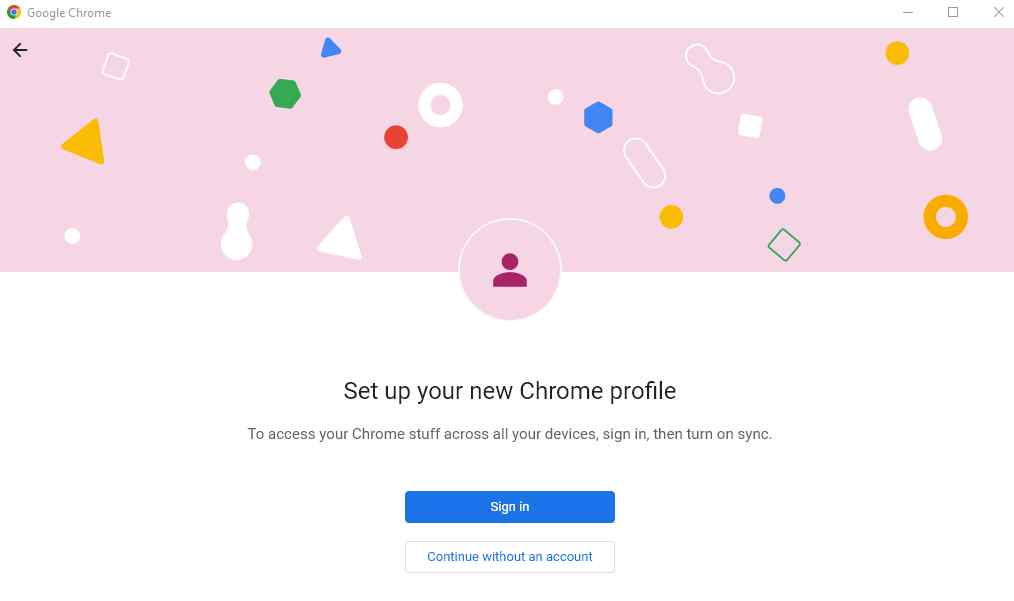The width and height of the screenshot is (1014, 601).
Task: Go back using the left arrow
Action: pyautogui.click(x=20, y=50)
